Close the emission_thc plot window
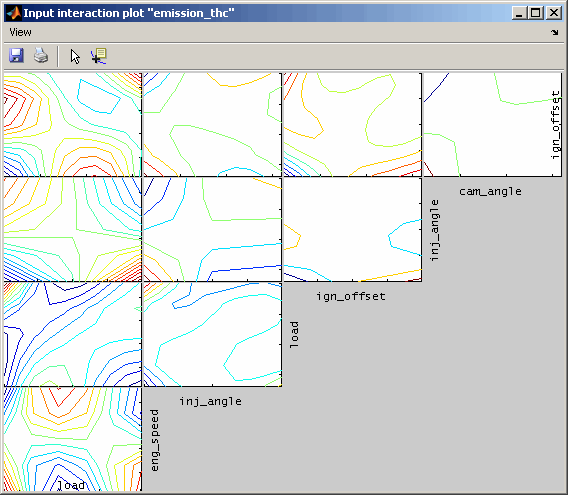This screenshot has width=568, height=495. [x=554, y=13]
